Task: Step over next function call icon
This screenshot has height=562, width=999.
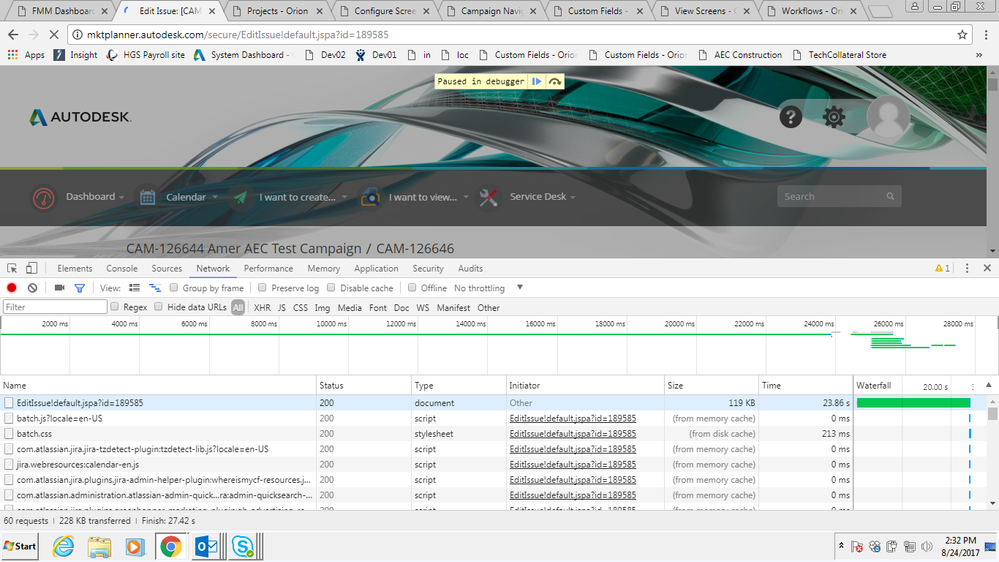Action: tap(555, 82)
